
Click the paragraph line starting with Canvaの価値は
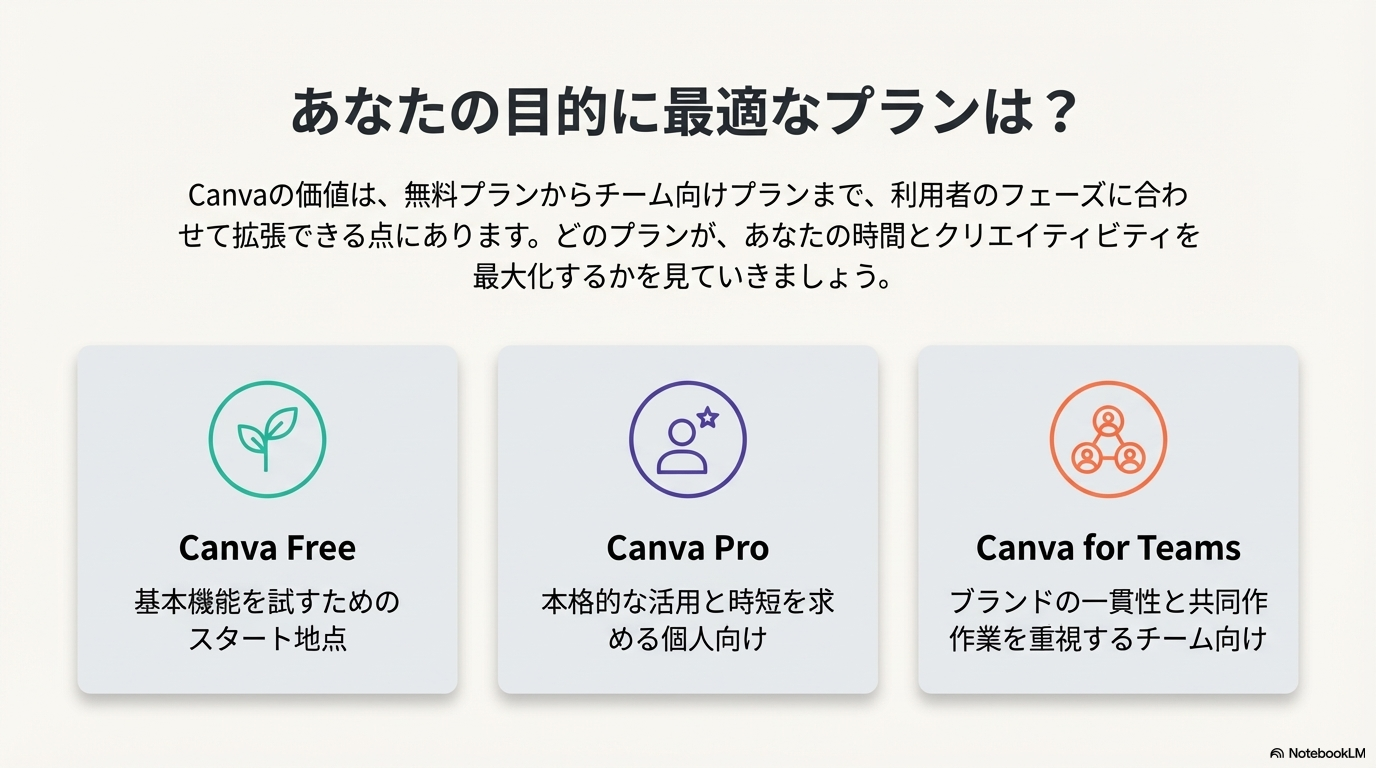(687, 195)
